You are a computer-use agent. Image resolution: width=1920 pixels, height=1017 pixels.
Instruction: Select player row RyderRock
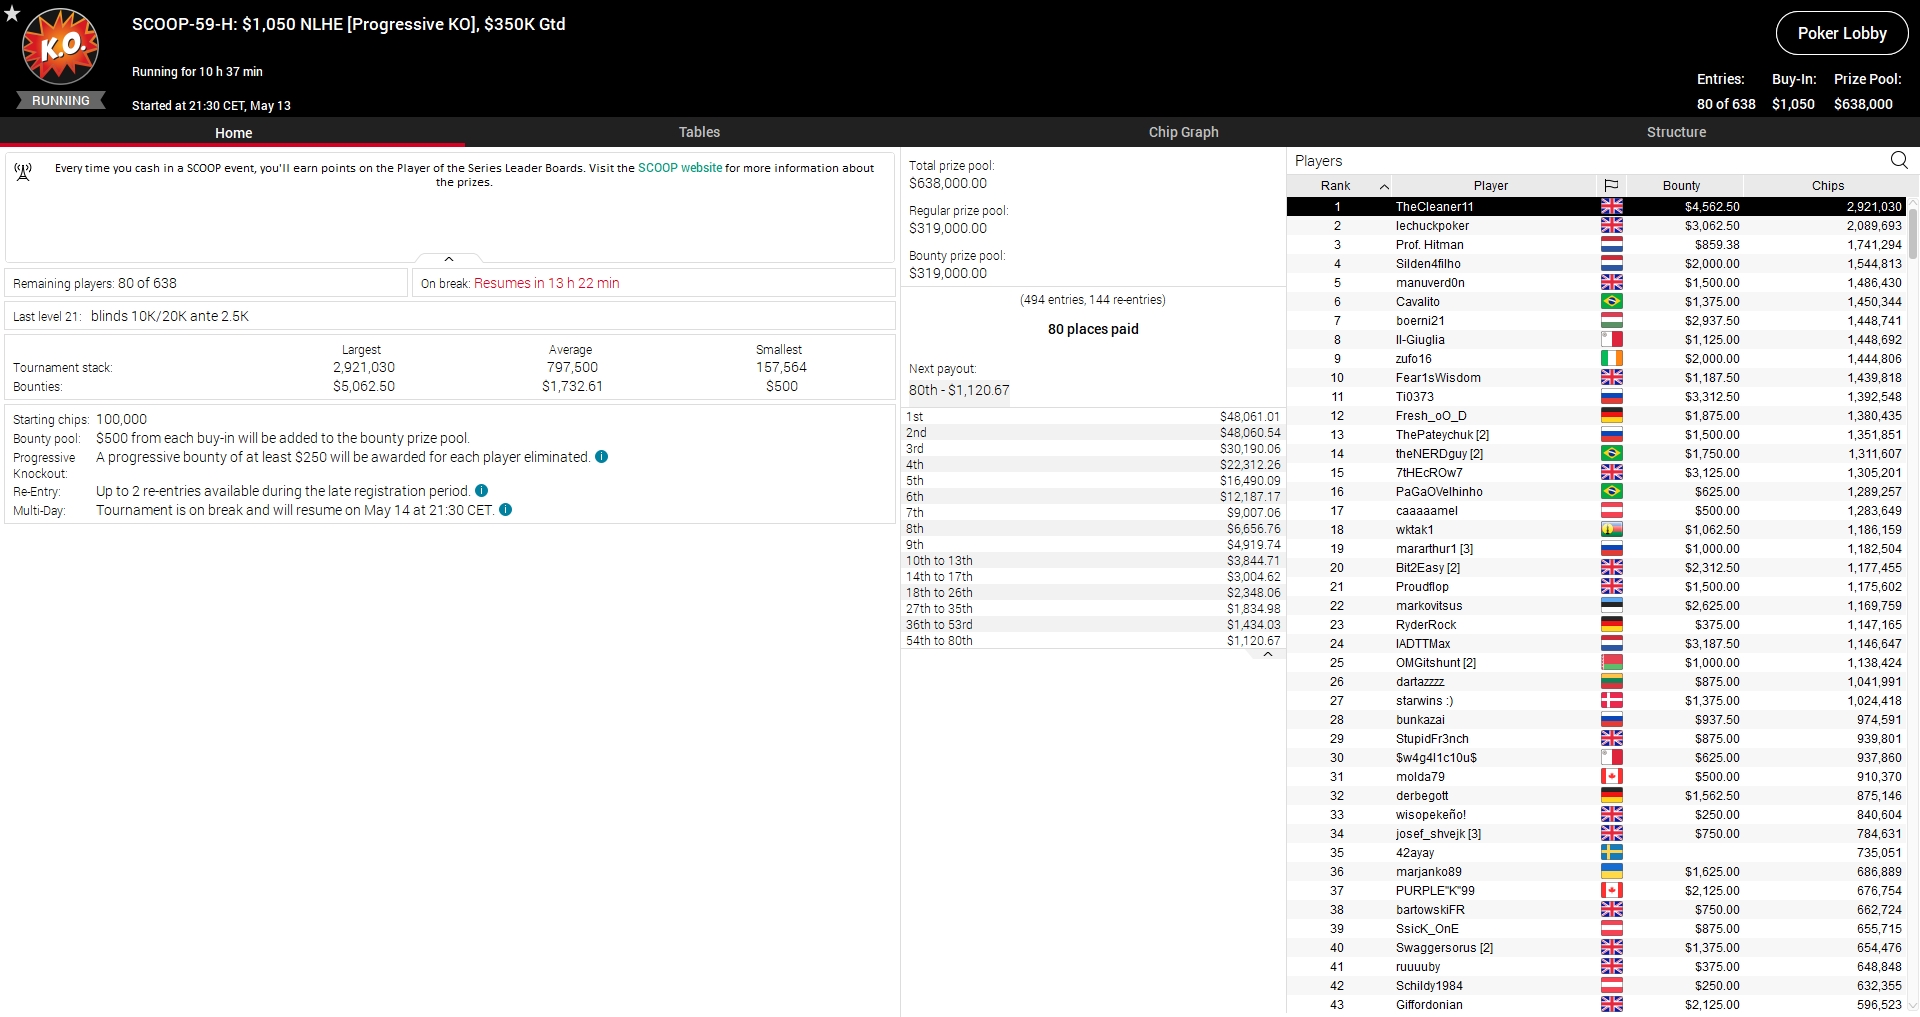[x=1596, y=624]
